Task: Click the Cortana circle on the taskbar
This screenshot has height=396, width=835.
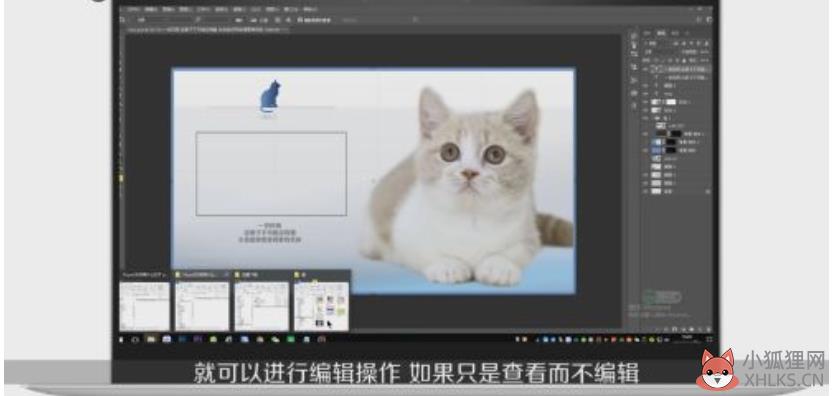Action: (135, 339)
